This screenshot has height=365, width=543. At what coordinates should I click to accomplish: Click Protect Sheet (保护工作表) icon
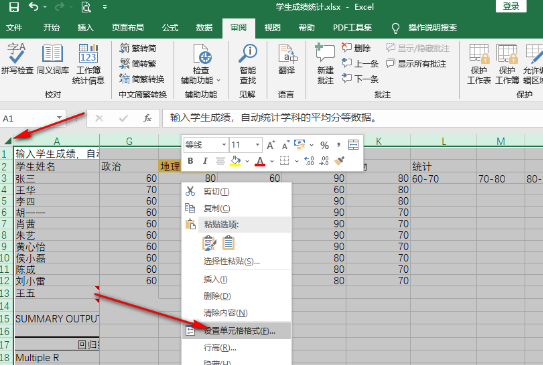pyautogui.click(x=479, y=64)
